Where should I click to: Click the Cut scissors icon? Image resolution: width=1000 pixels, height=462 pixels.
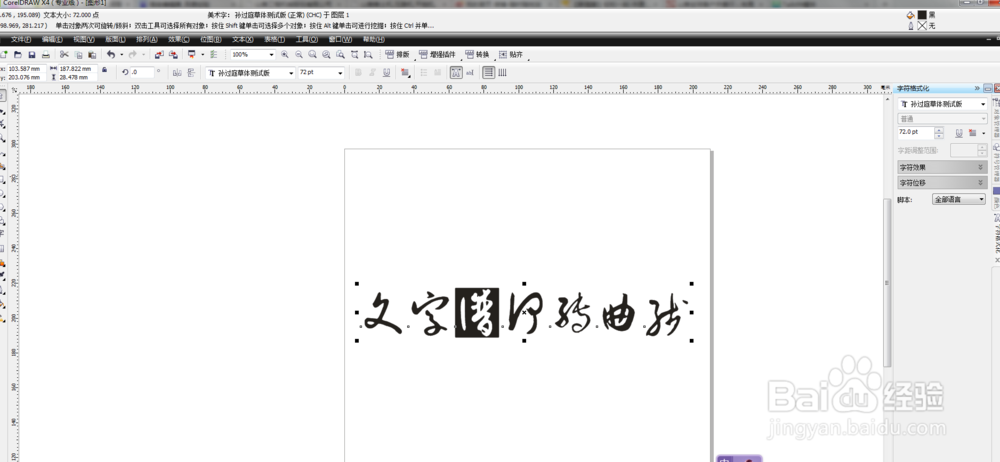[x=64, y=55]
